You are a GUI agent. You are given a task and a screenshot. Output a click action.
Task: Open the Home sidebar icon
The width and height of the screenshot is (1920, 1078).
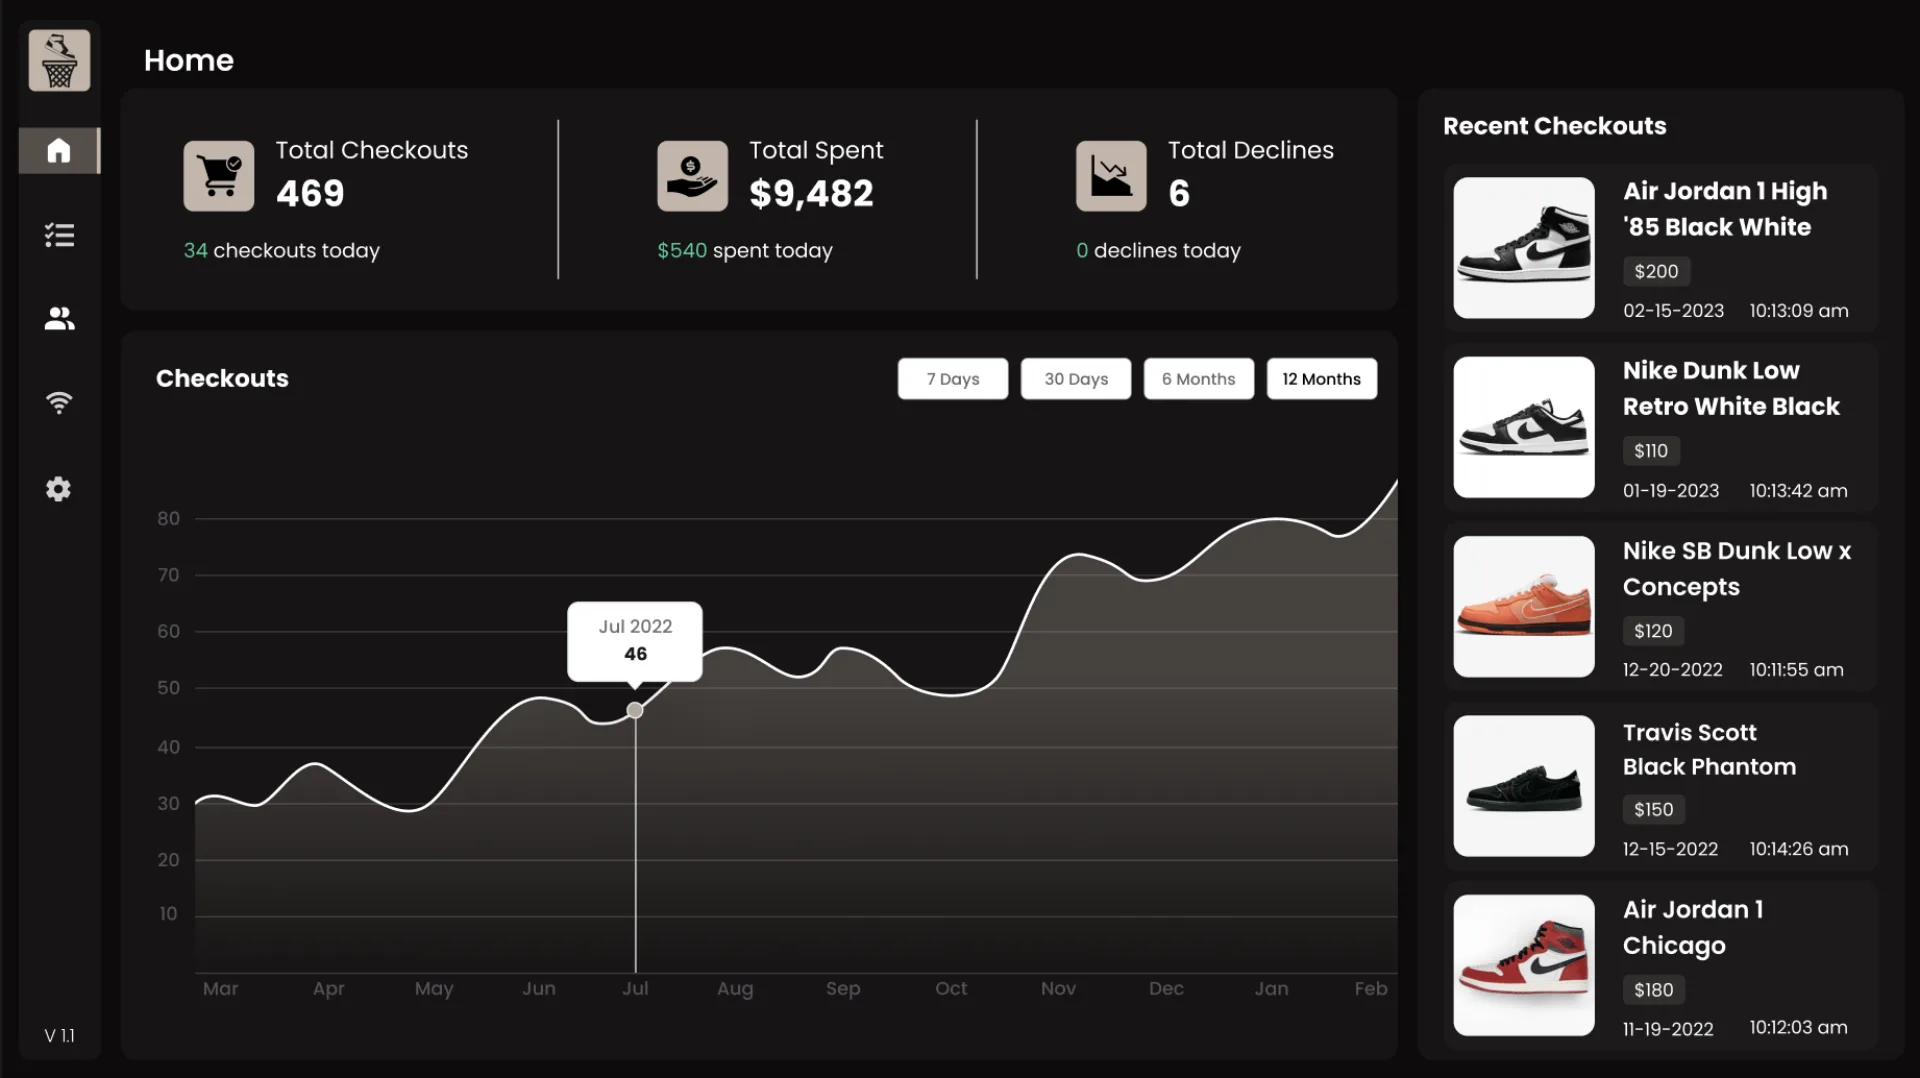point(59,151)
